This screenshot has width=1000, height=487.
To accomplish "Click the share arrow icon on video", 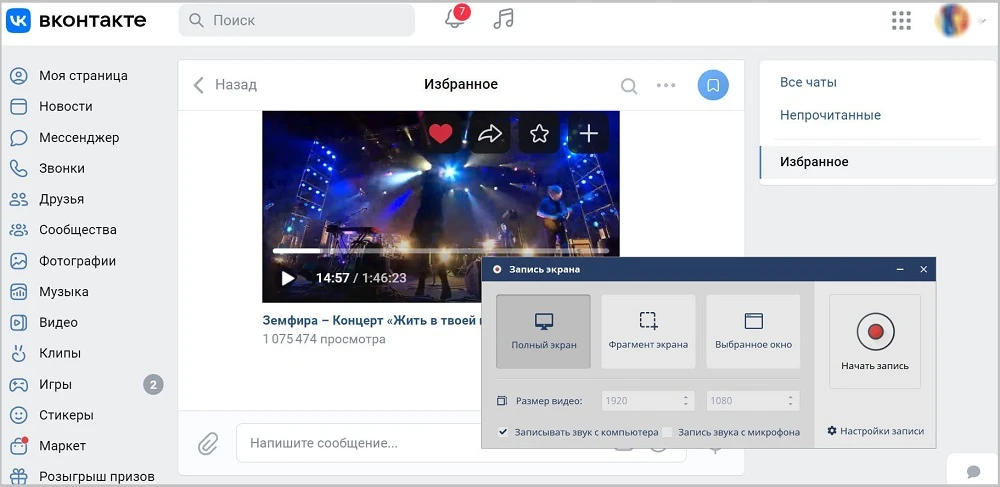I will pos(490,133).
